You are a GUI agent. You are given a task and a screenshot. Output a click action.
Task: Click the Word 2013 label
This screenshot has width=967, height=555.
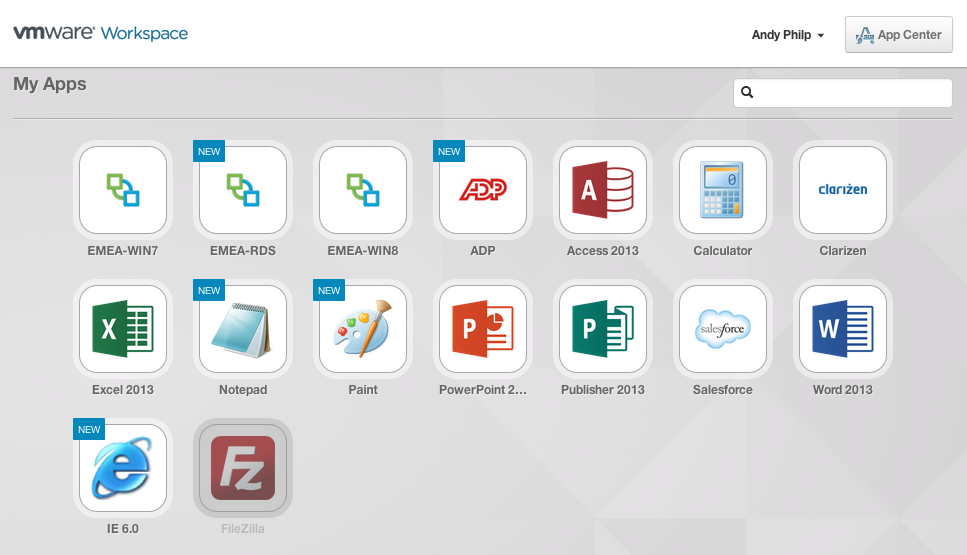point(842,390)
